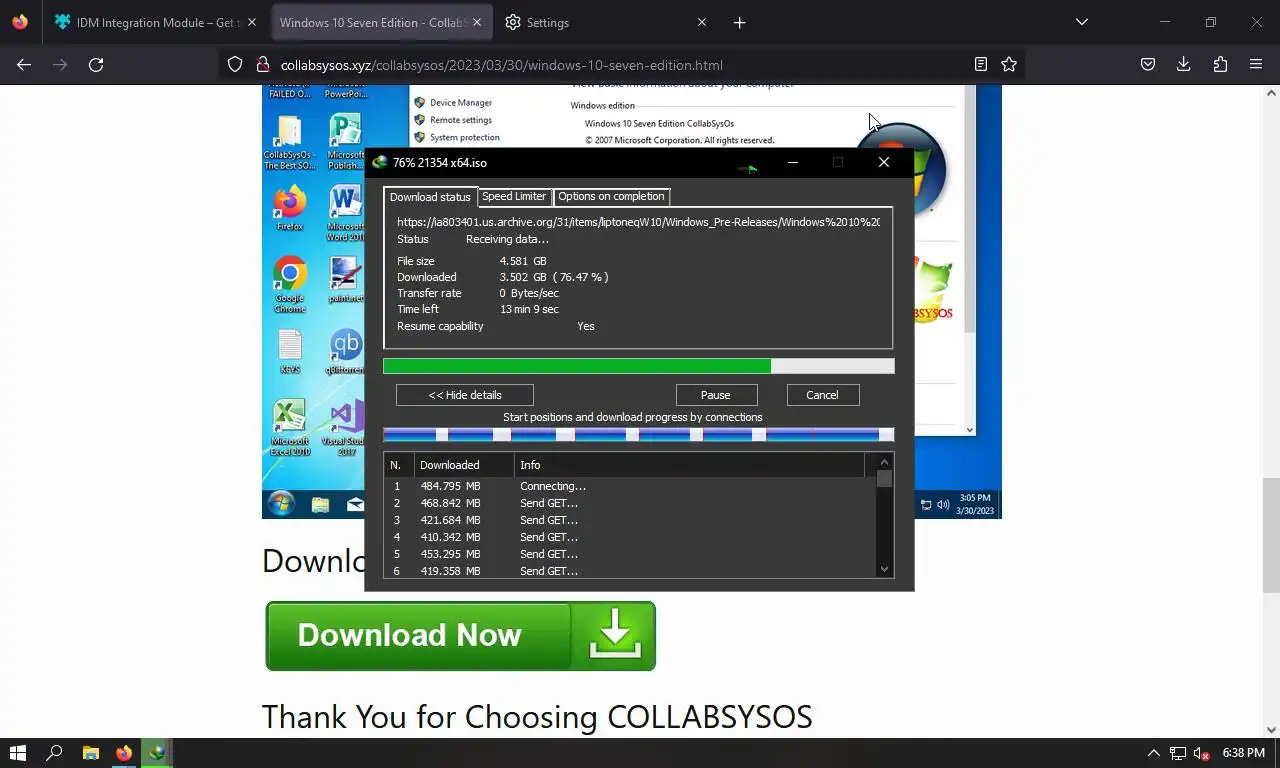Show hidden system tray icons
The image size is (1280, 768).
1153,753
